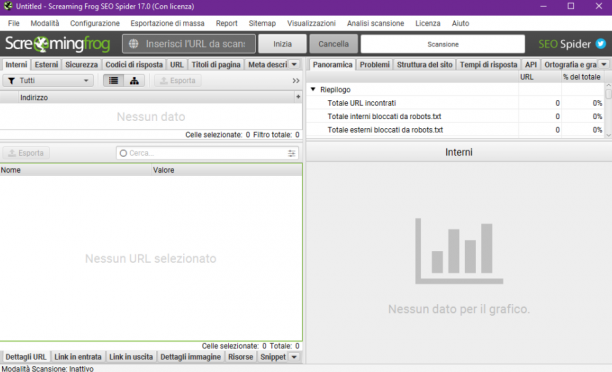Select the Sicurezza tab
Image resolution: width=612 pixels, height=372 pixels.
point(82,64)
